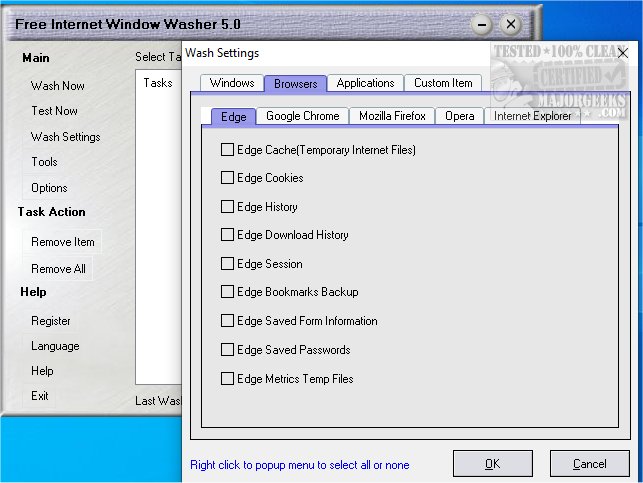Close the Free Internet Window Washer main window
Viewport: 643px width, 483px height.
511,25
